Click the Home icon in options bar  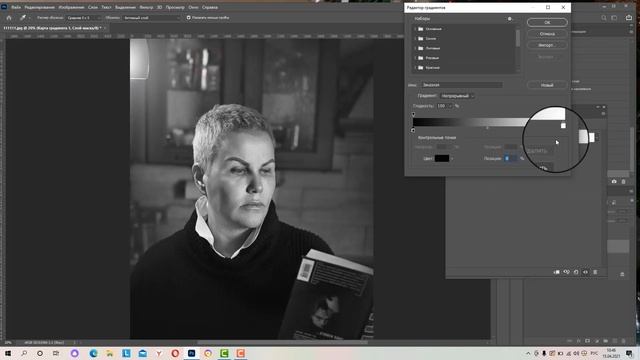point(9,18)
